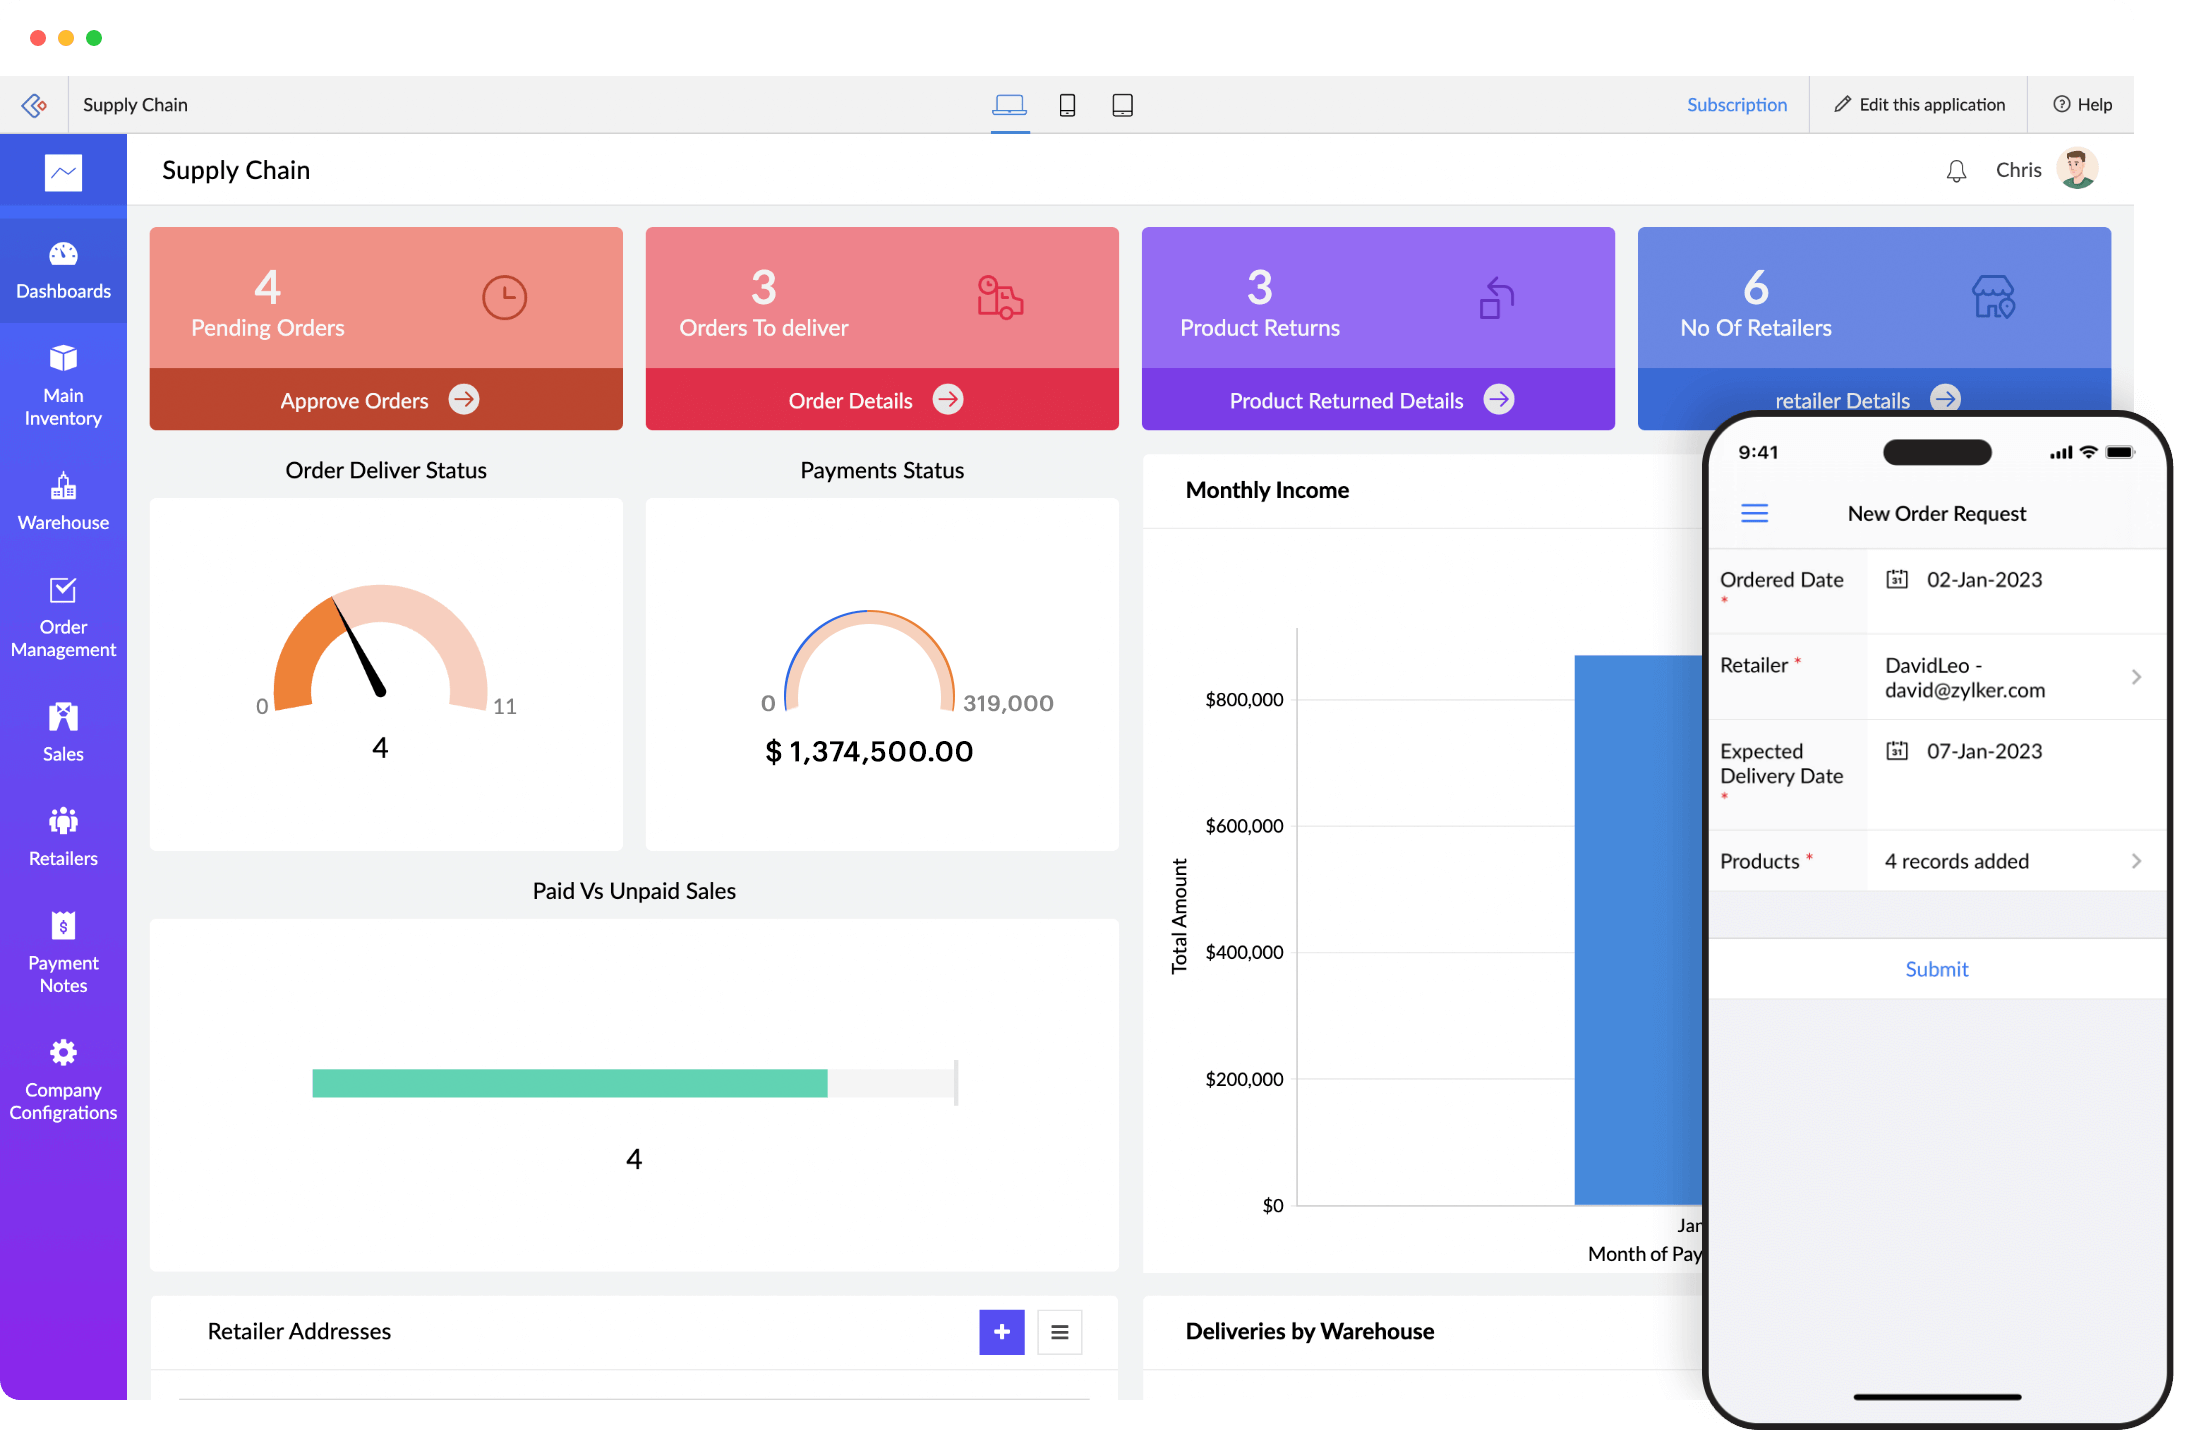
Task: Select the laptop desktop preview icon
Action: click(x=1009, y=105)
